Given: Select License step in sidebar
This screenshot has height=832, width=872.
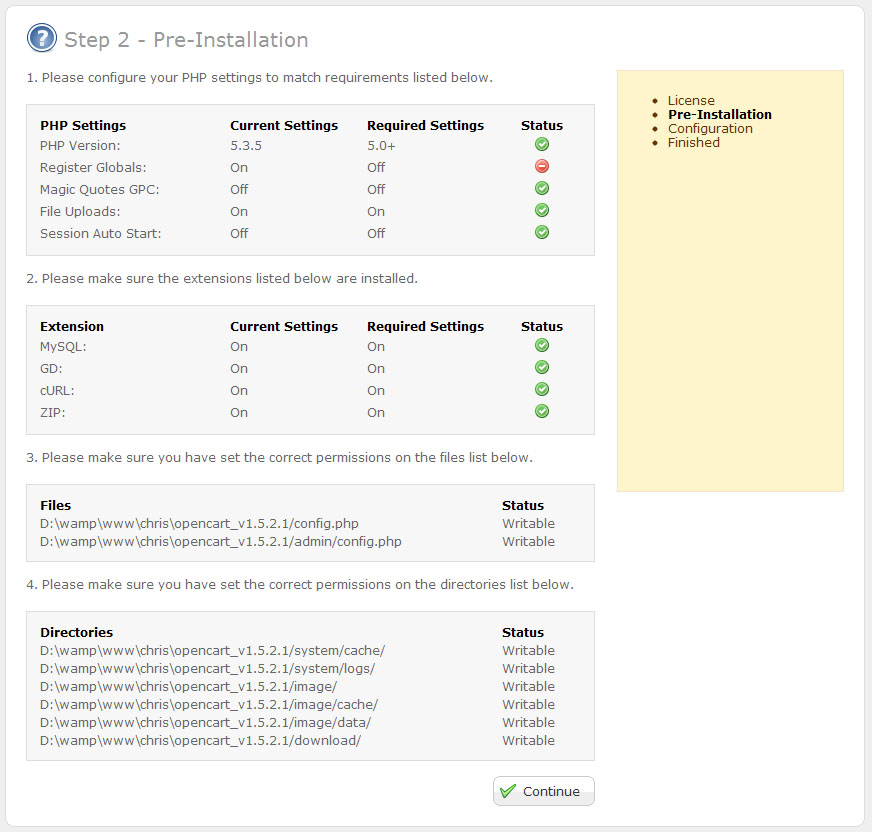Looking at the screenshot, I should (691, 100).
